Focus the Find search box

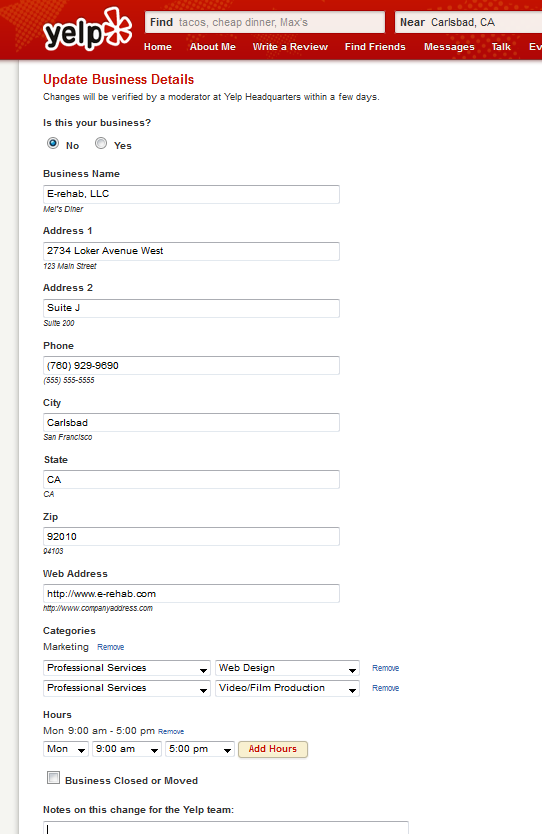pos(265,22)
